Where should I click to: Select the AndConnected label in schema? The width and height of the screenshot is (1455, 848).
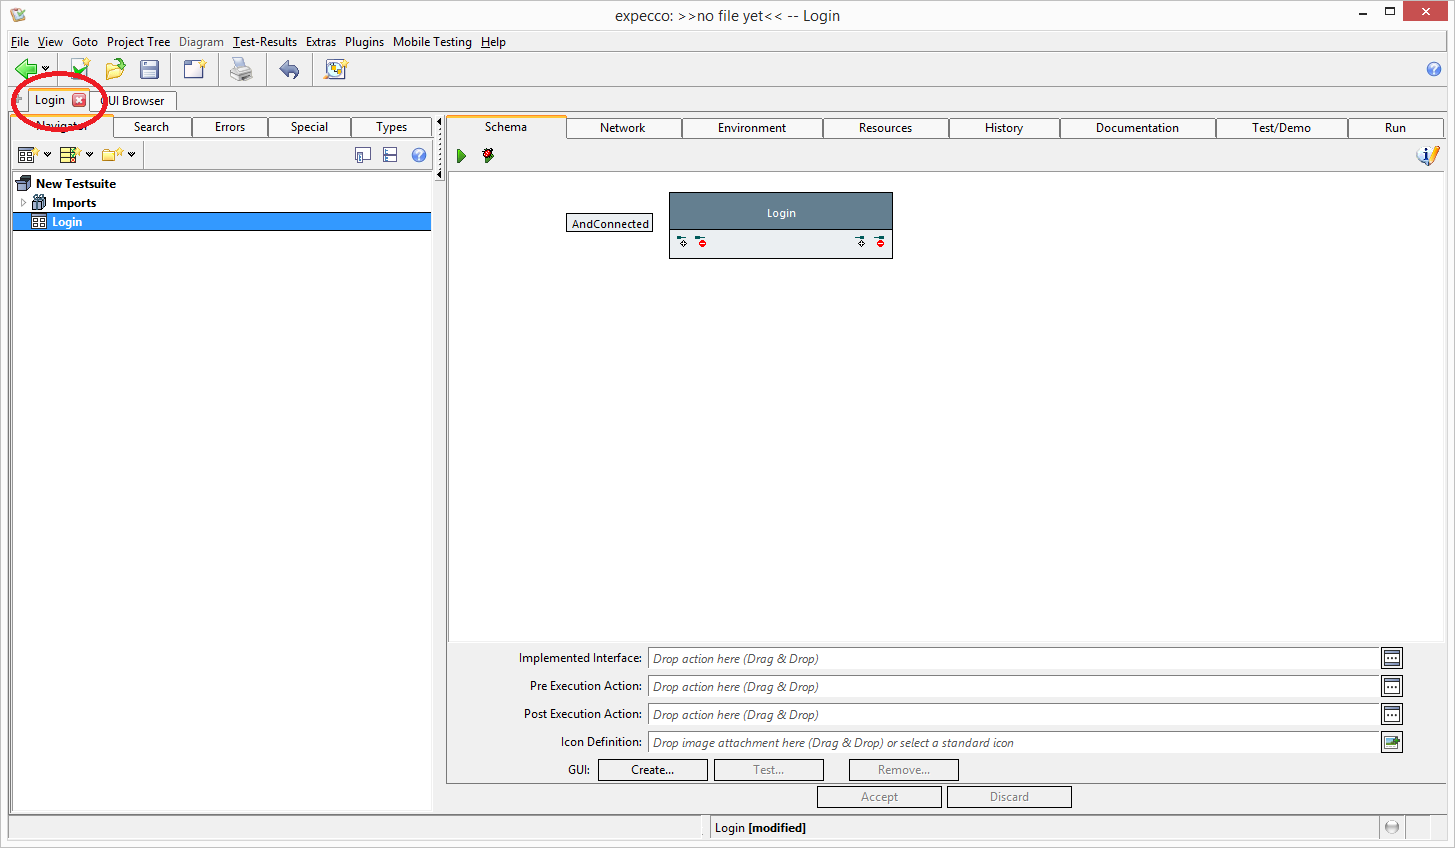click(x=610, y=224)
